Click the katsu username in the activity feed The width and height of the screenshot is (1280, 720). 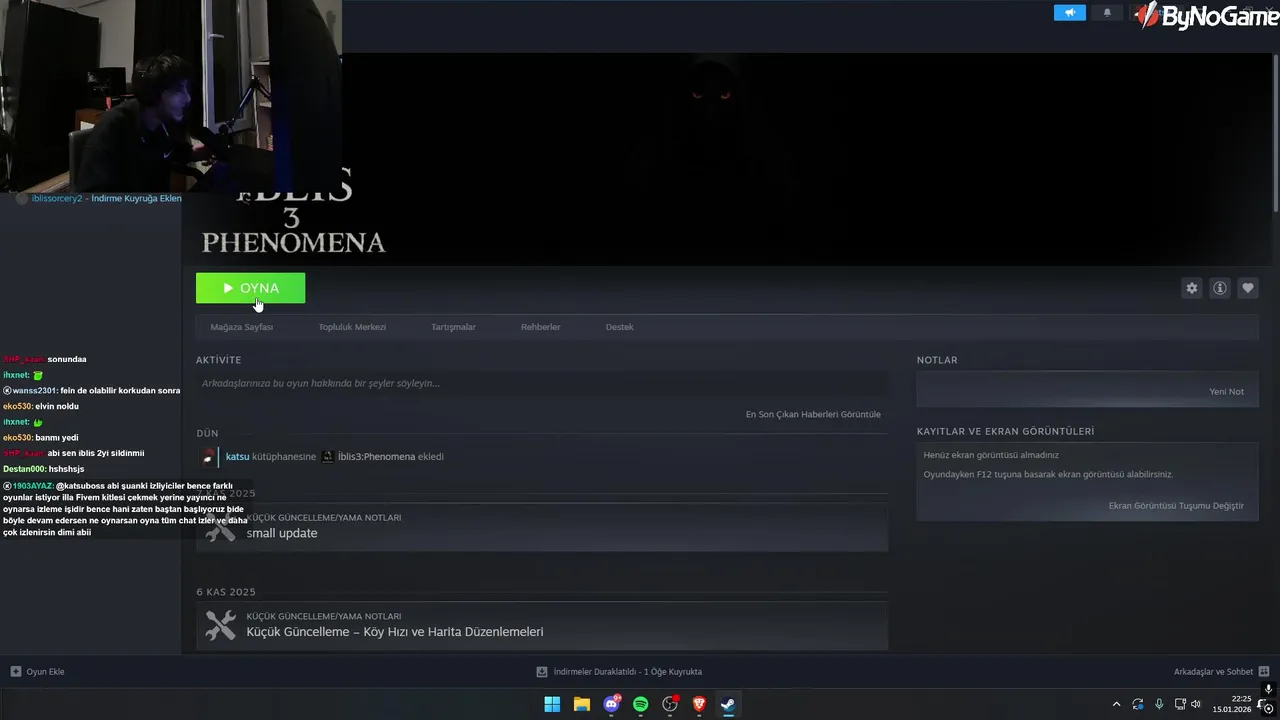[x=237, y=457]
